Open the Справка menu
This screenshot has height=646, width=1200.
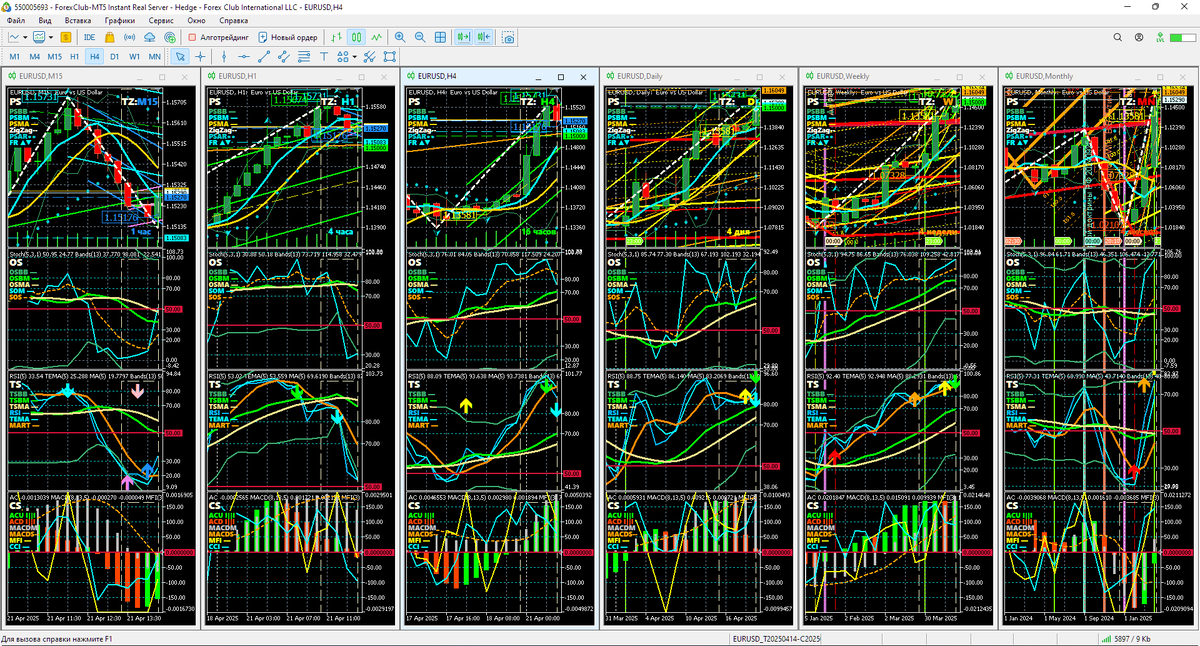pyautogui.click(x=233, y=20)
